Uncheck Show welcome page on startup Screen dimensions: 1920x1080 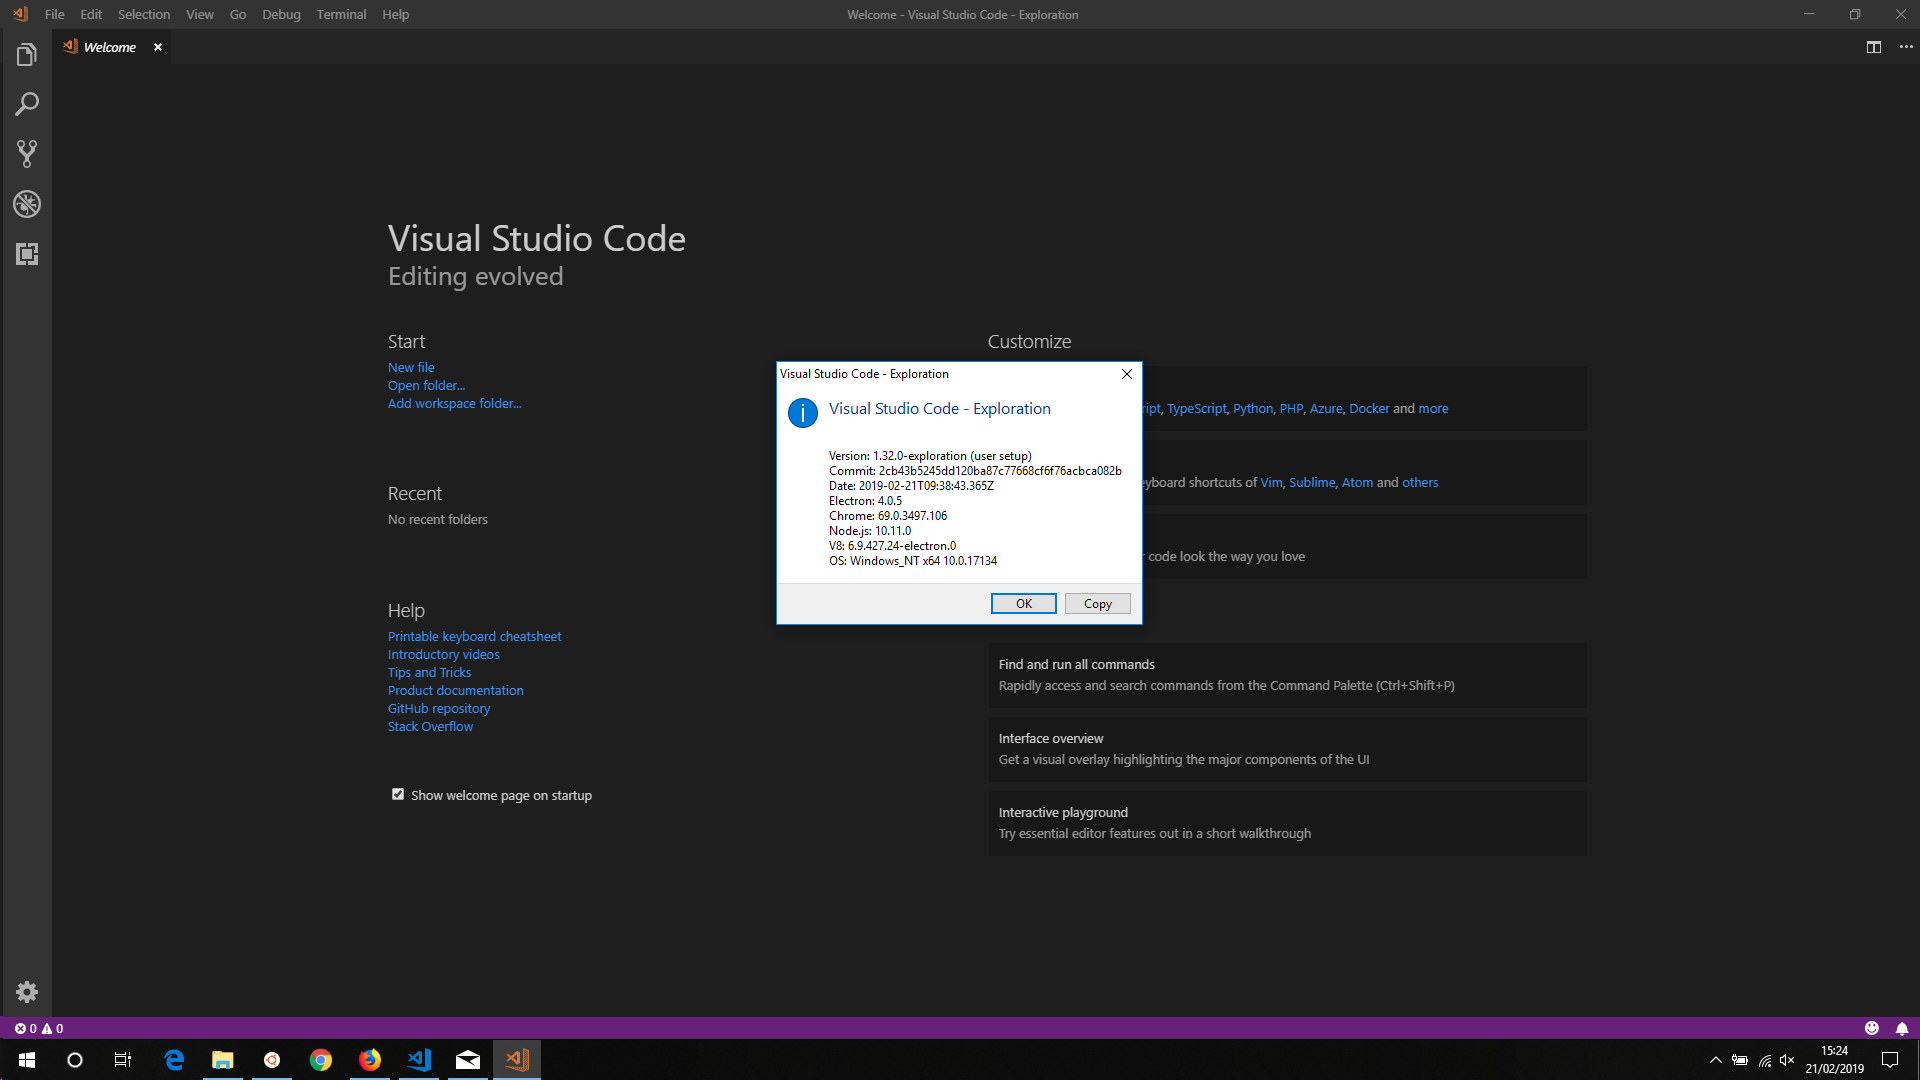point(398,793)
